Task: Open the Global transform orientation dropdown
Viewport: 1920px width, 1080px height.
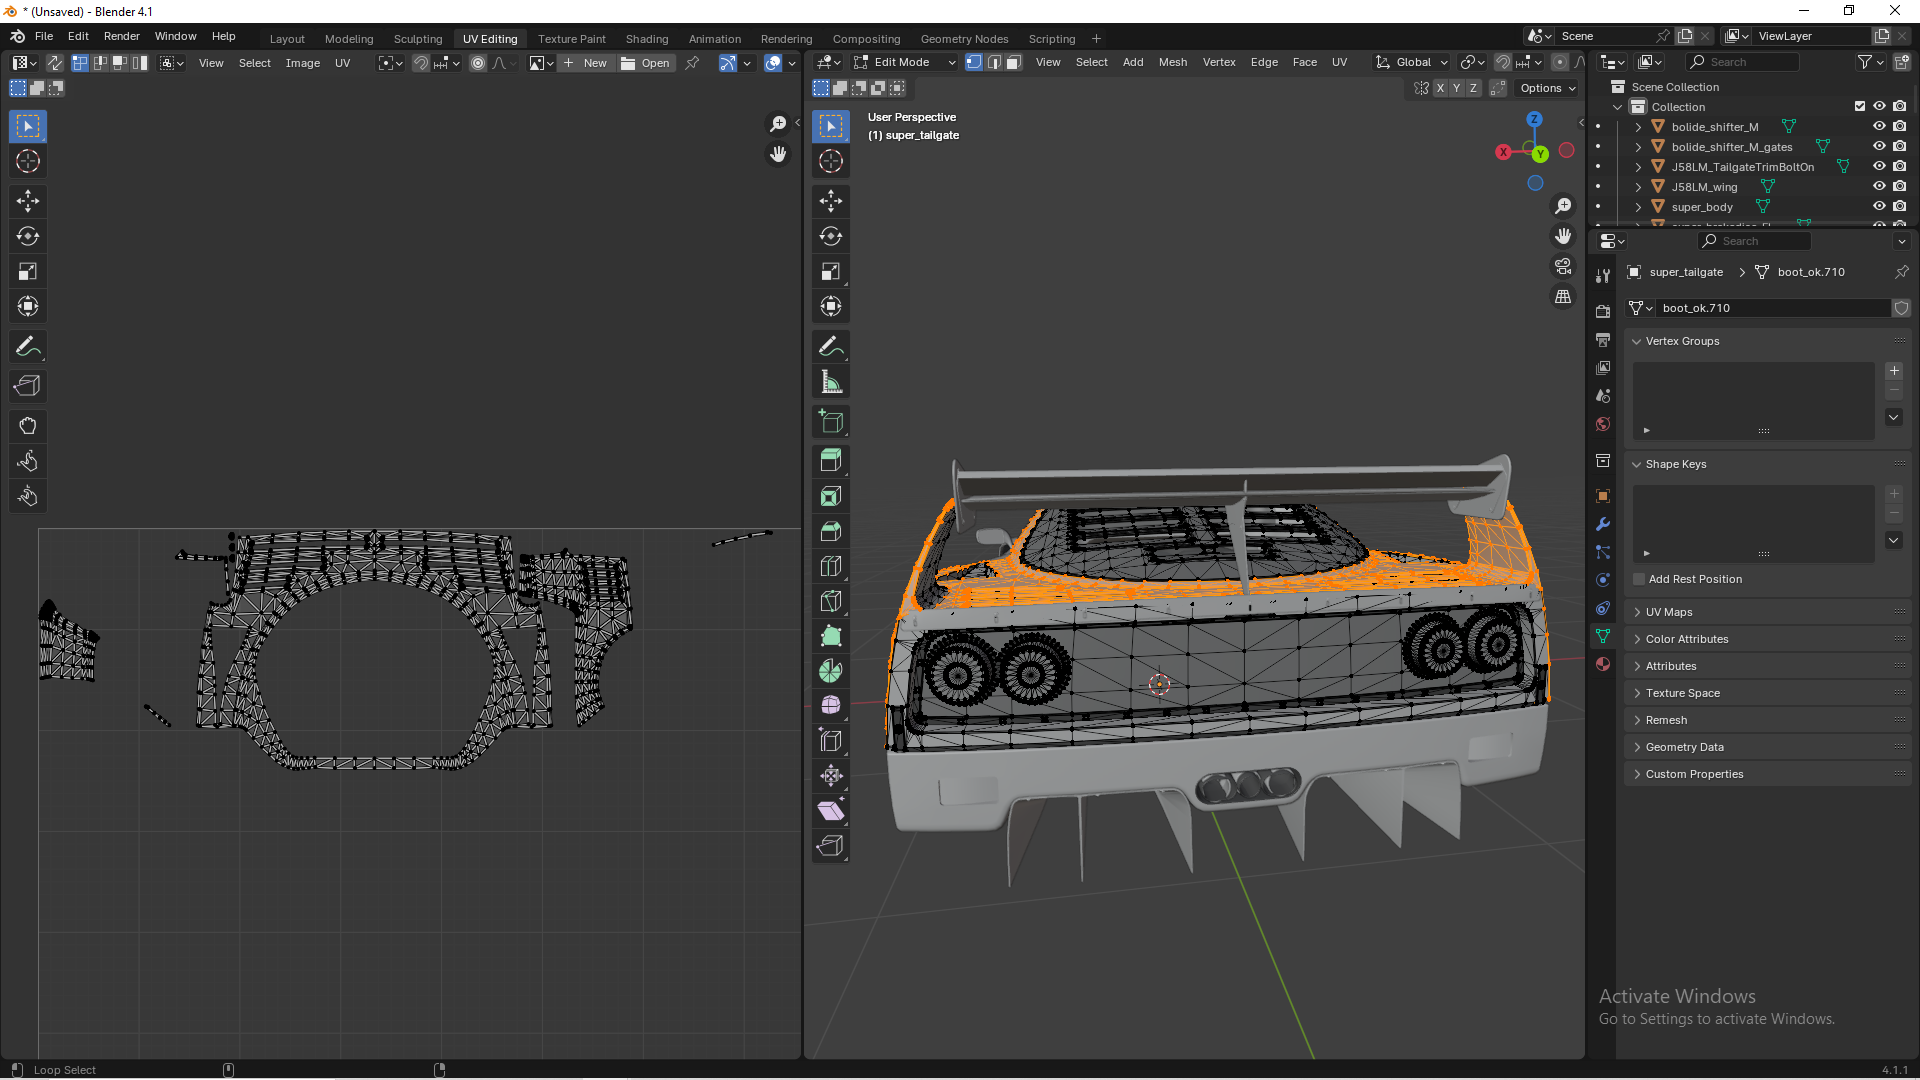Action: (1412, 62)
